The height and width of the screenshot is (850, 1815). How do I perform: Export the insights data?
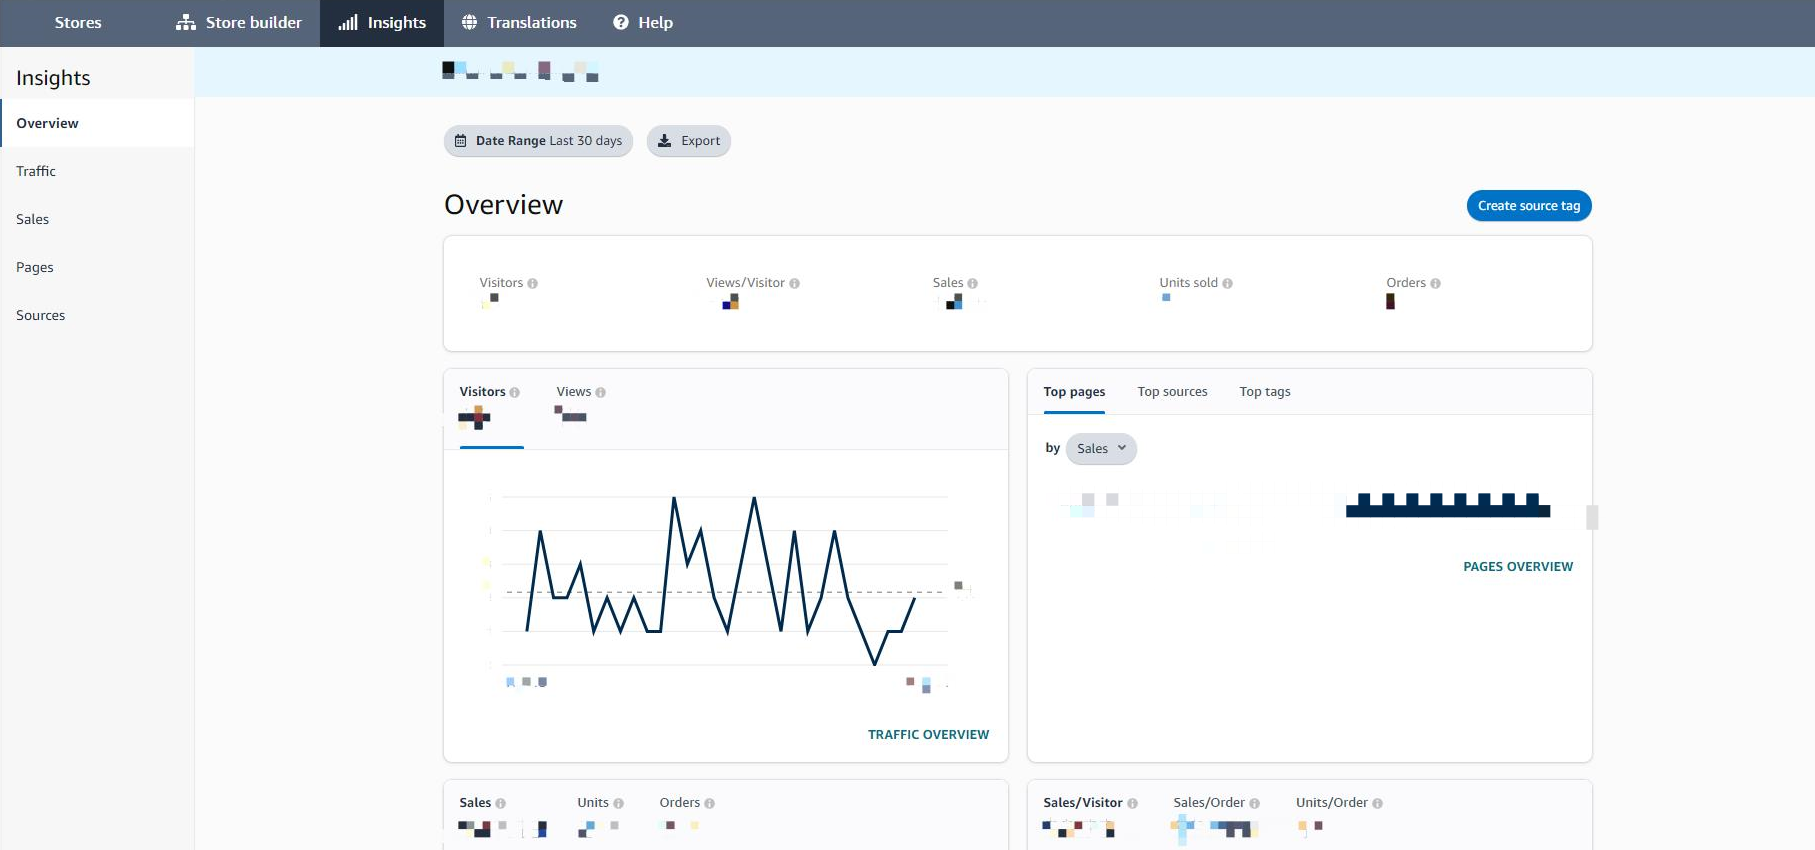tap(689, 141)
